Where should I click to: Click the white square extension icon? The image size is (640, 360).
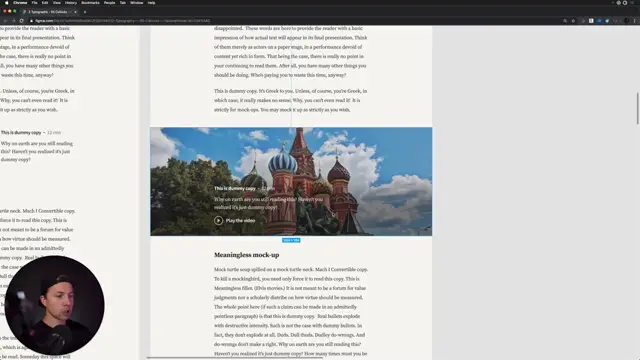[591, 20]
